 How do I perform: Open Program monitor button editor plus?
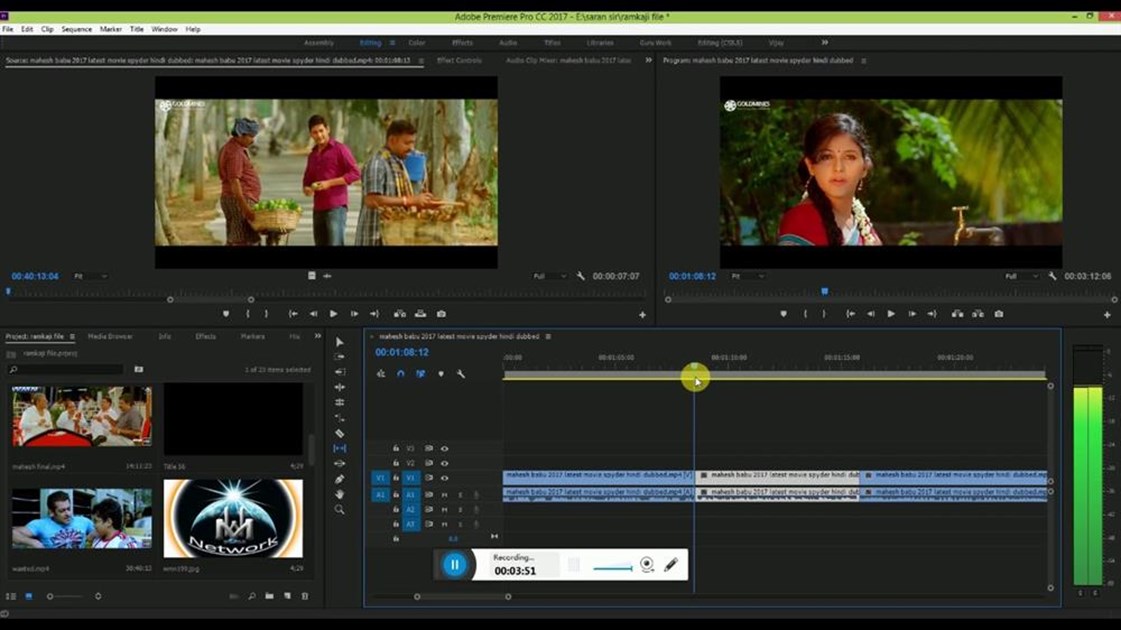[x=1107, y=315]
